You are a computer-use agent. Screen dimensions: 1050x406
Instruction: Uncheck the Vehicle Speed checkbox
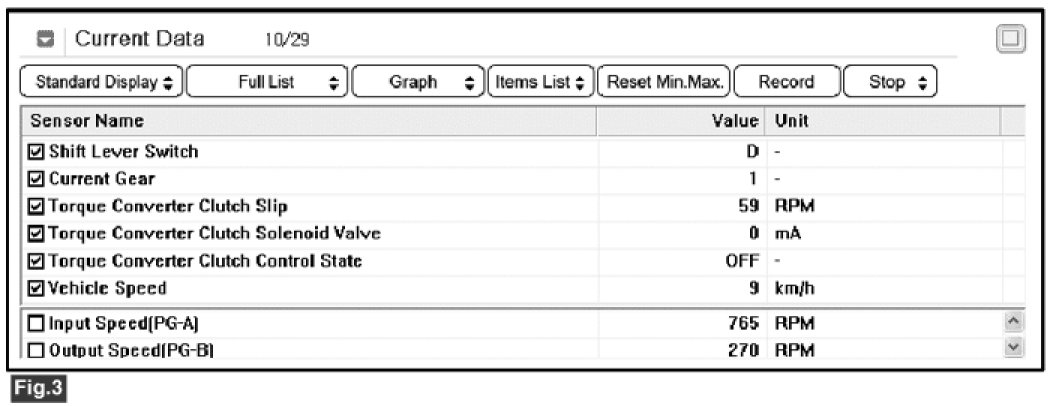click(x=37, y=288)
